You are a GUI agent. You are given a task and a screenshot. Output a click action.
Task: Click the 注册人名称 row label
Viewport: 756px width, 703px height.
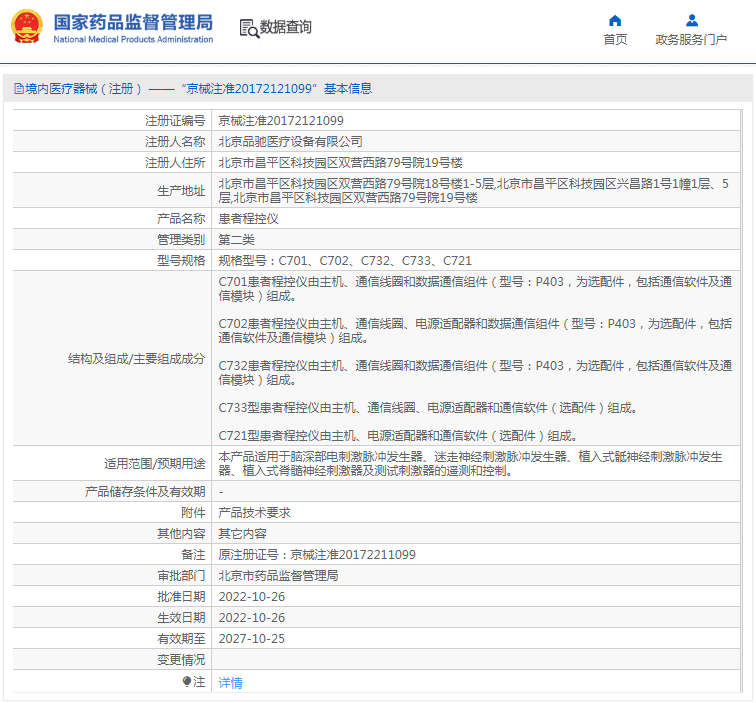click(x=175, y=142)
